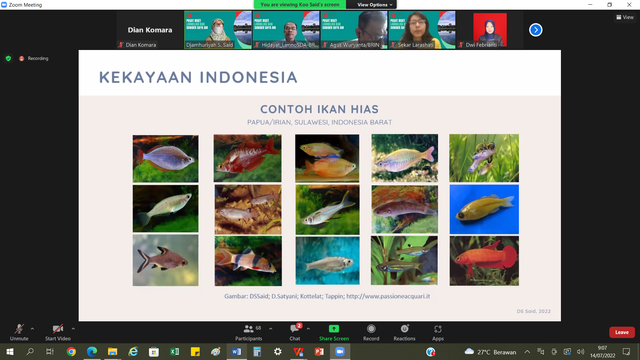640x360 pixels.
Task: Click the green encryption shield icon
Action: pyautogui.click(x=8, y=58)
